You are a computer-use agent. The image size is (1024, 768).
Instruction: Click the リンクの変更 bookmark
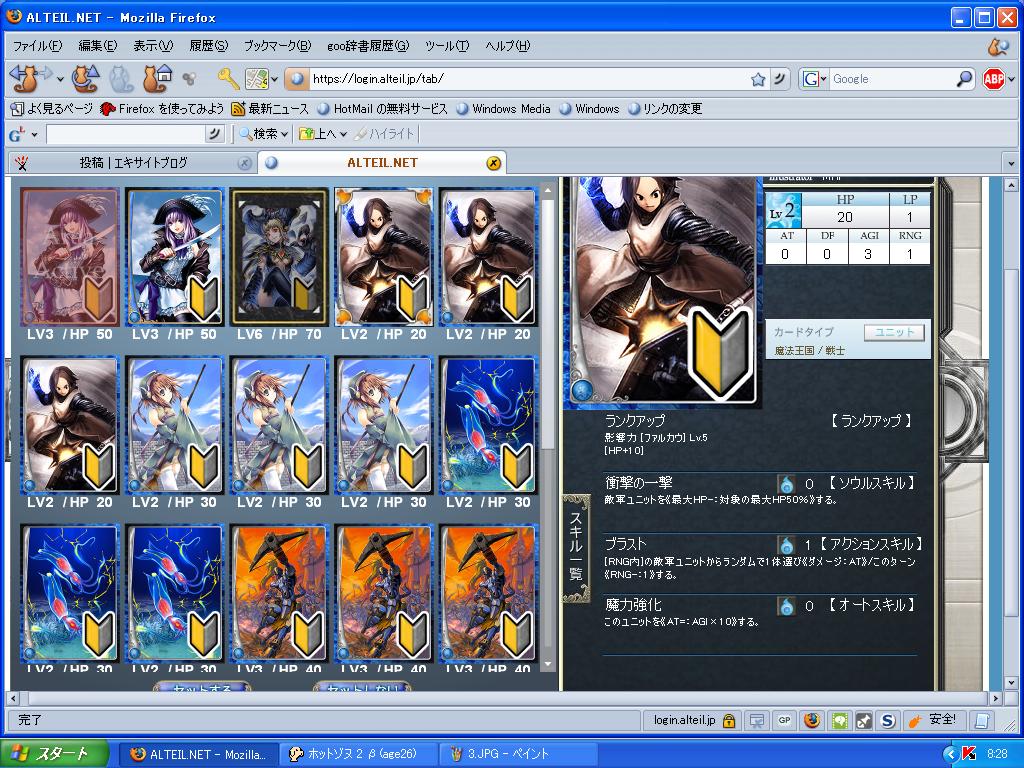click(x=665, y=108)
